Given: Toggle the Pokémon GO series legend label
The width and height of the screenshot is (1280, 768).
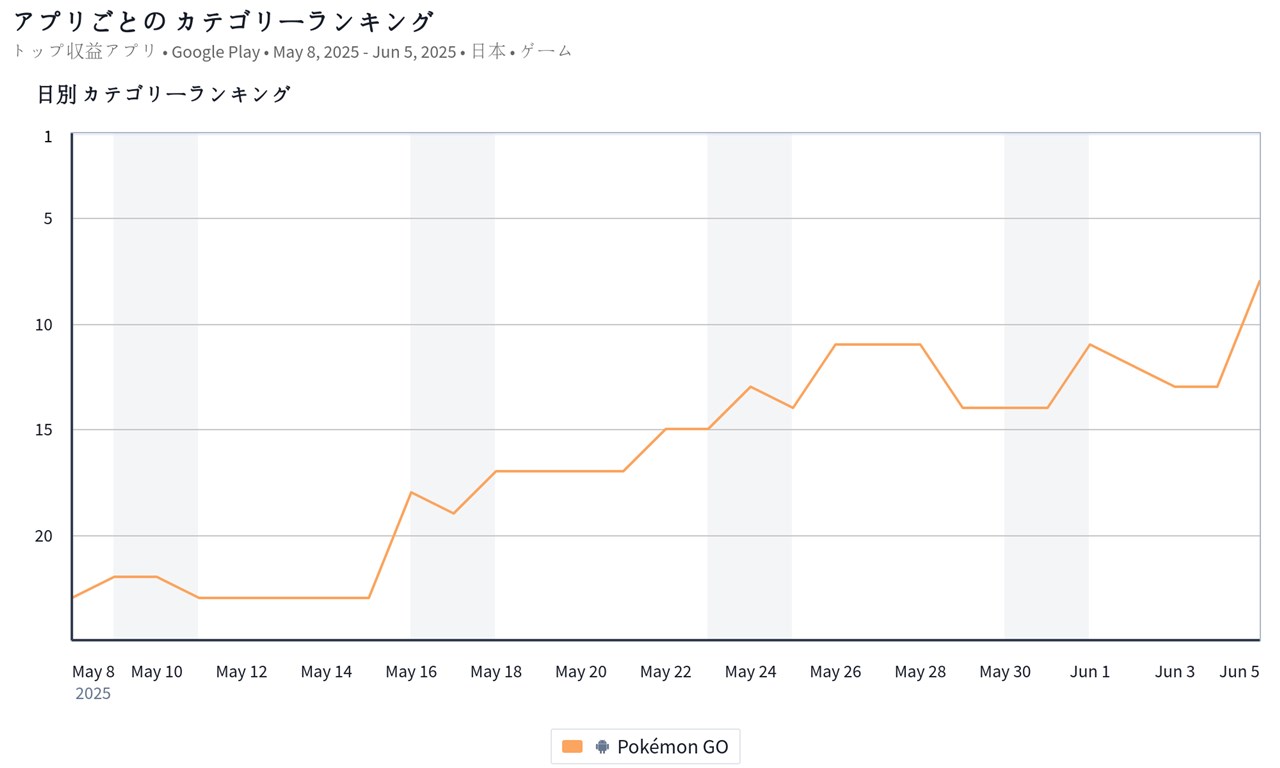Looking at the screenshot, I should (x=672, y=746).
